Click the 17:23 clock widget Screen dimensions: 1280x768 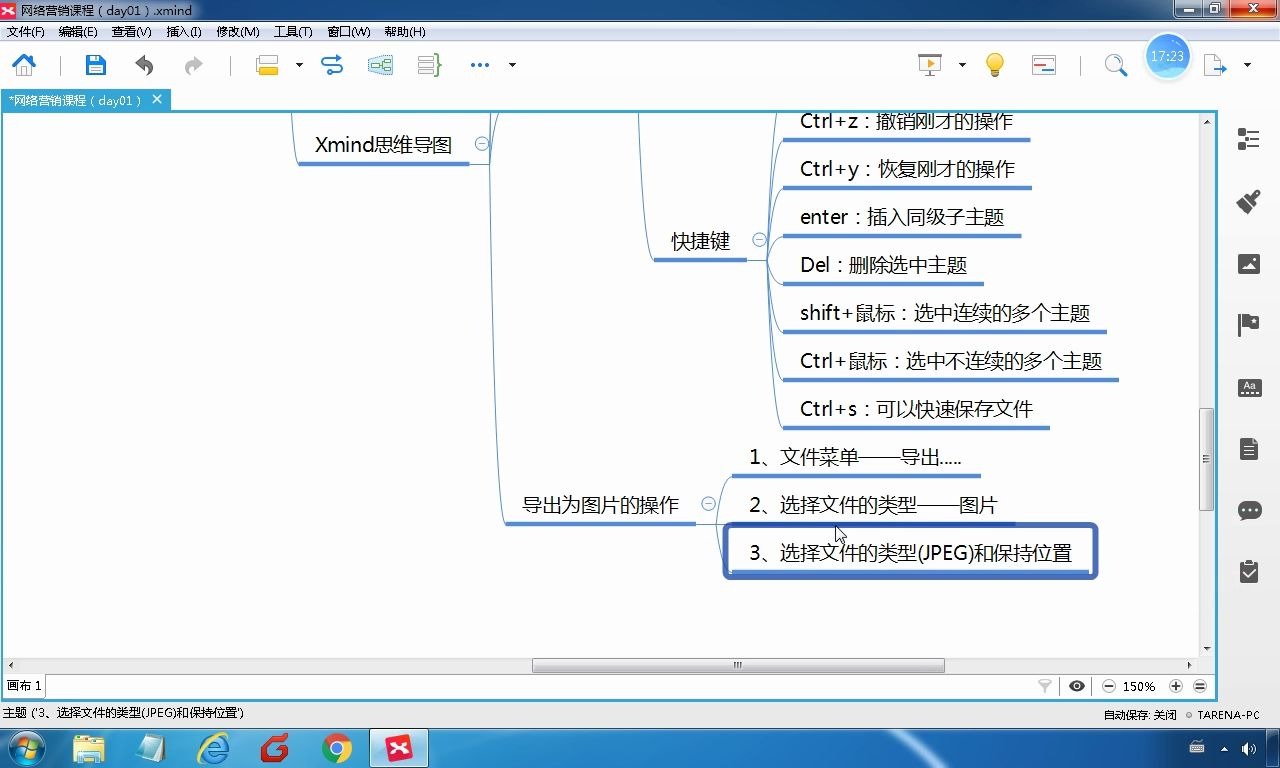(1167, 57)
